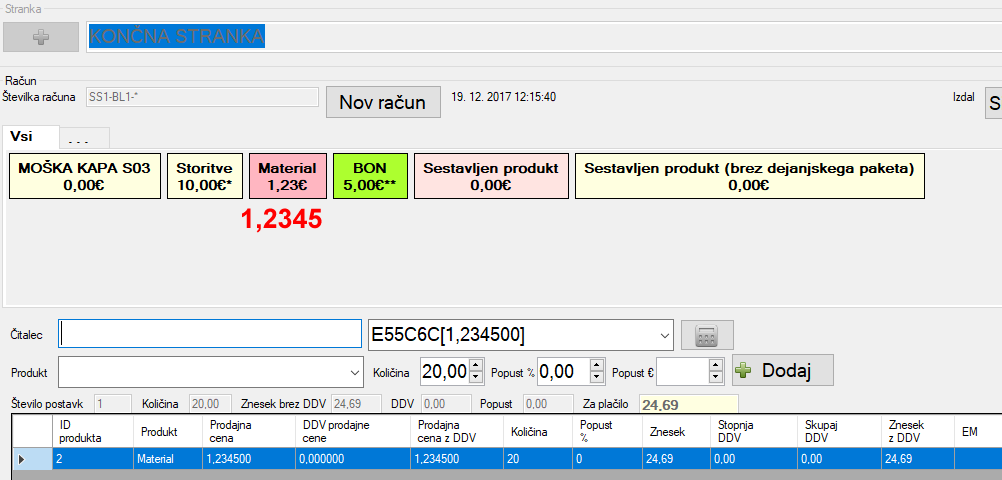Click the plus icon button beside customer name
Image resolution: width=1002 pixels, height=480 pixels.
(41, 37)
